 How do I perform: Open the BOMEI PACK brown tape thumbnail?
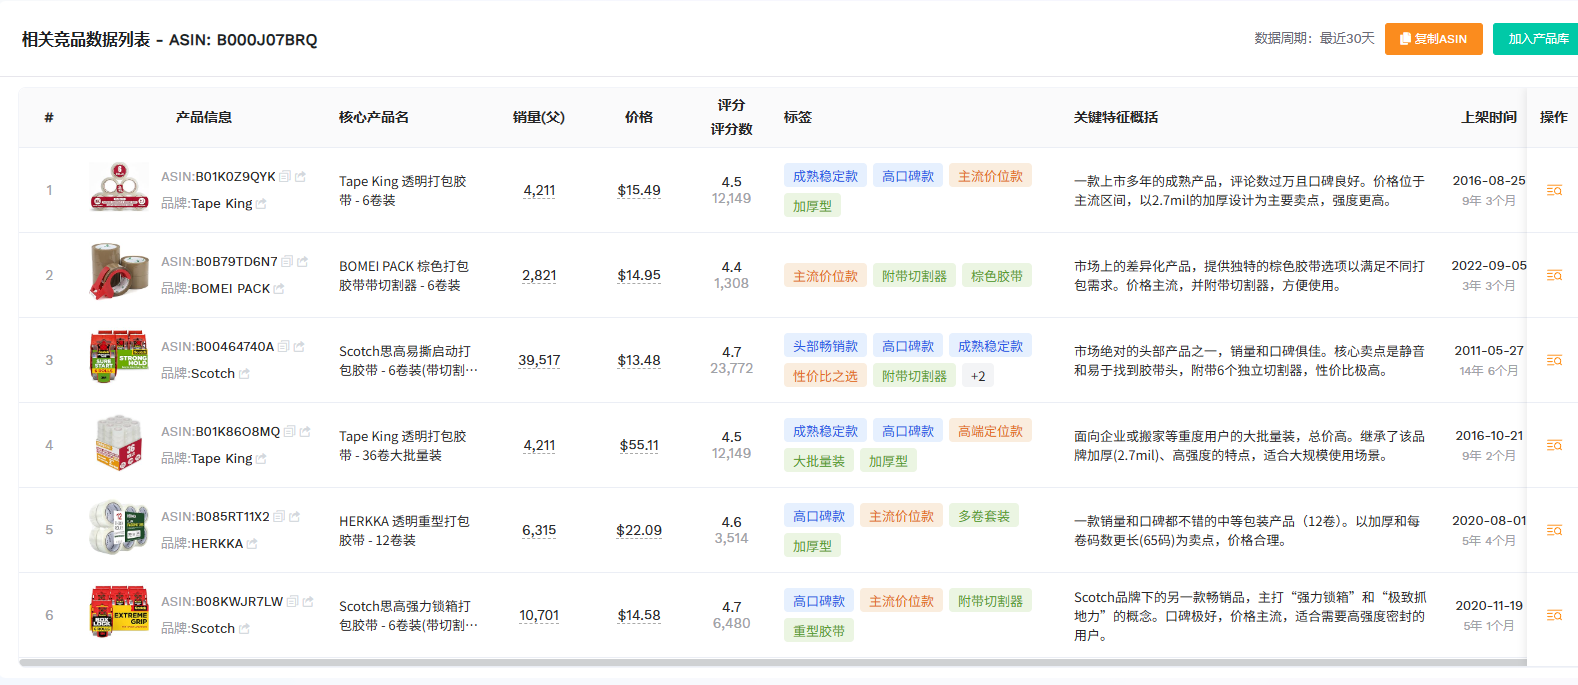click(119, 272)
